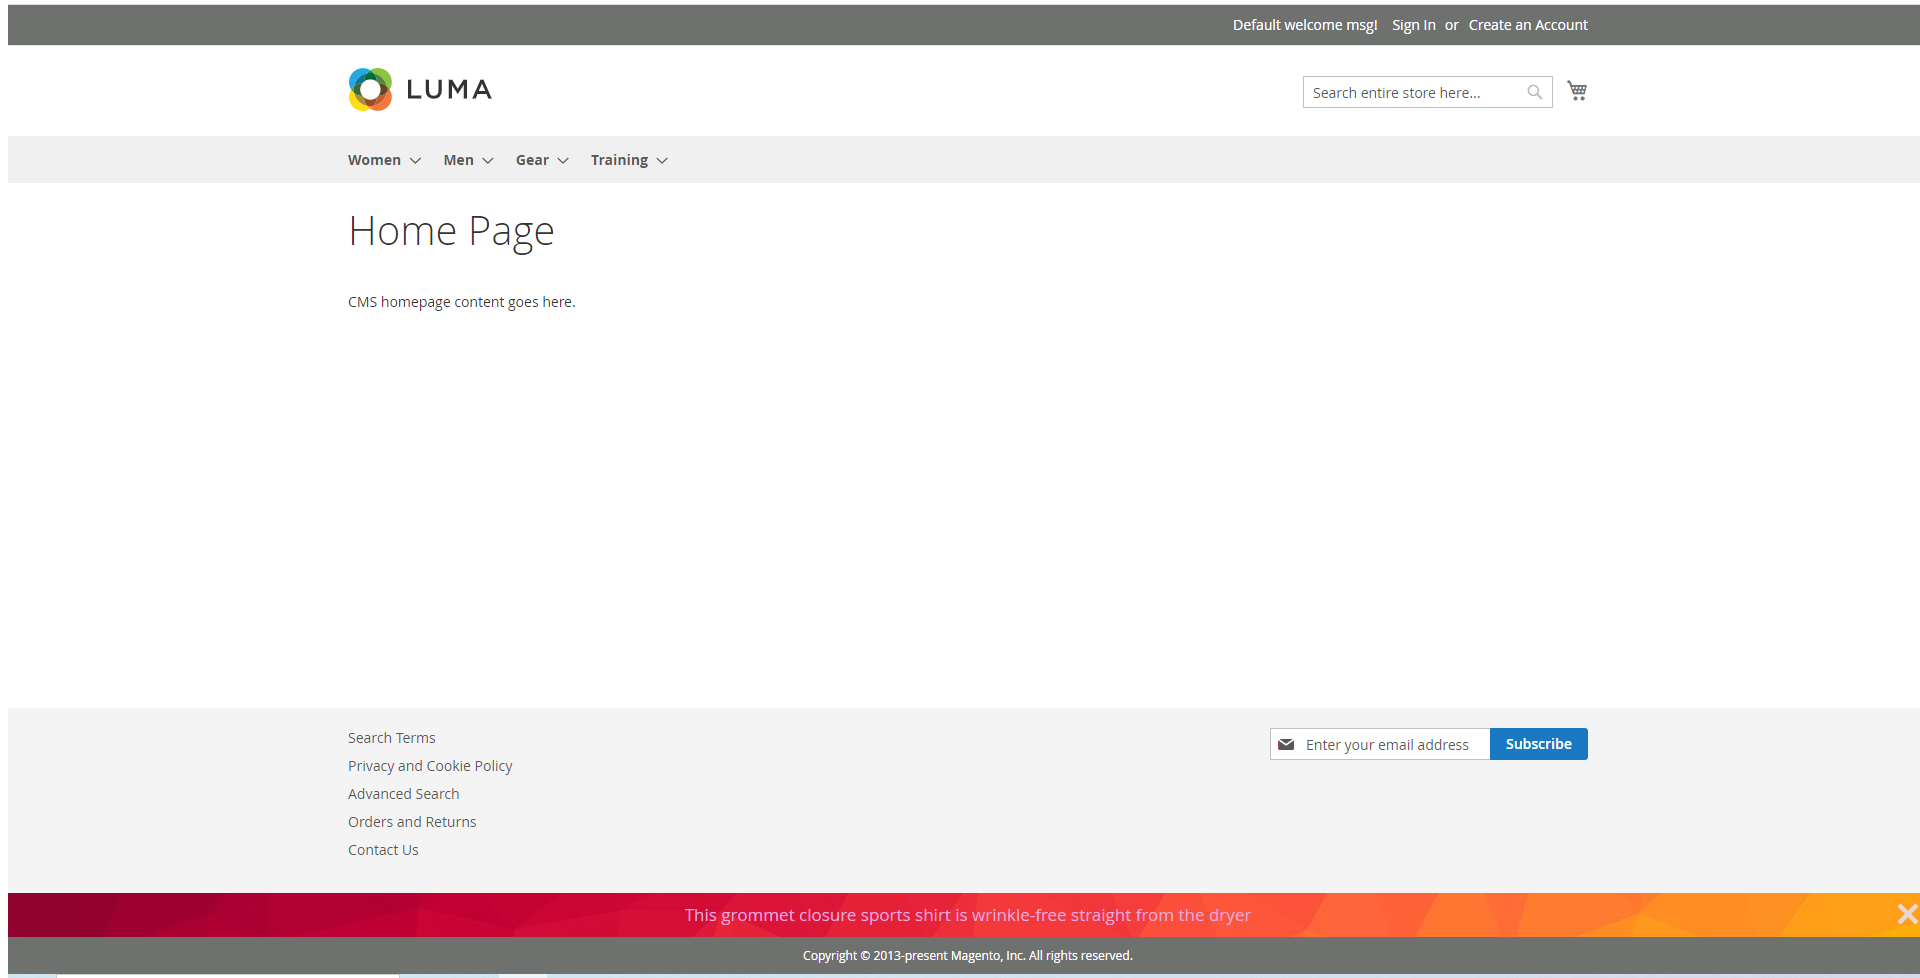Click the LUMA wordmark text

click(x=449, y=90)
